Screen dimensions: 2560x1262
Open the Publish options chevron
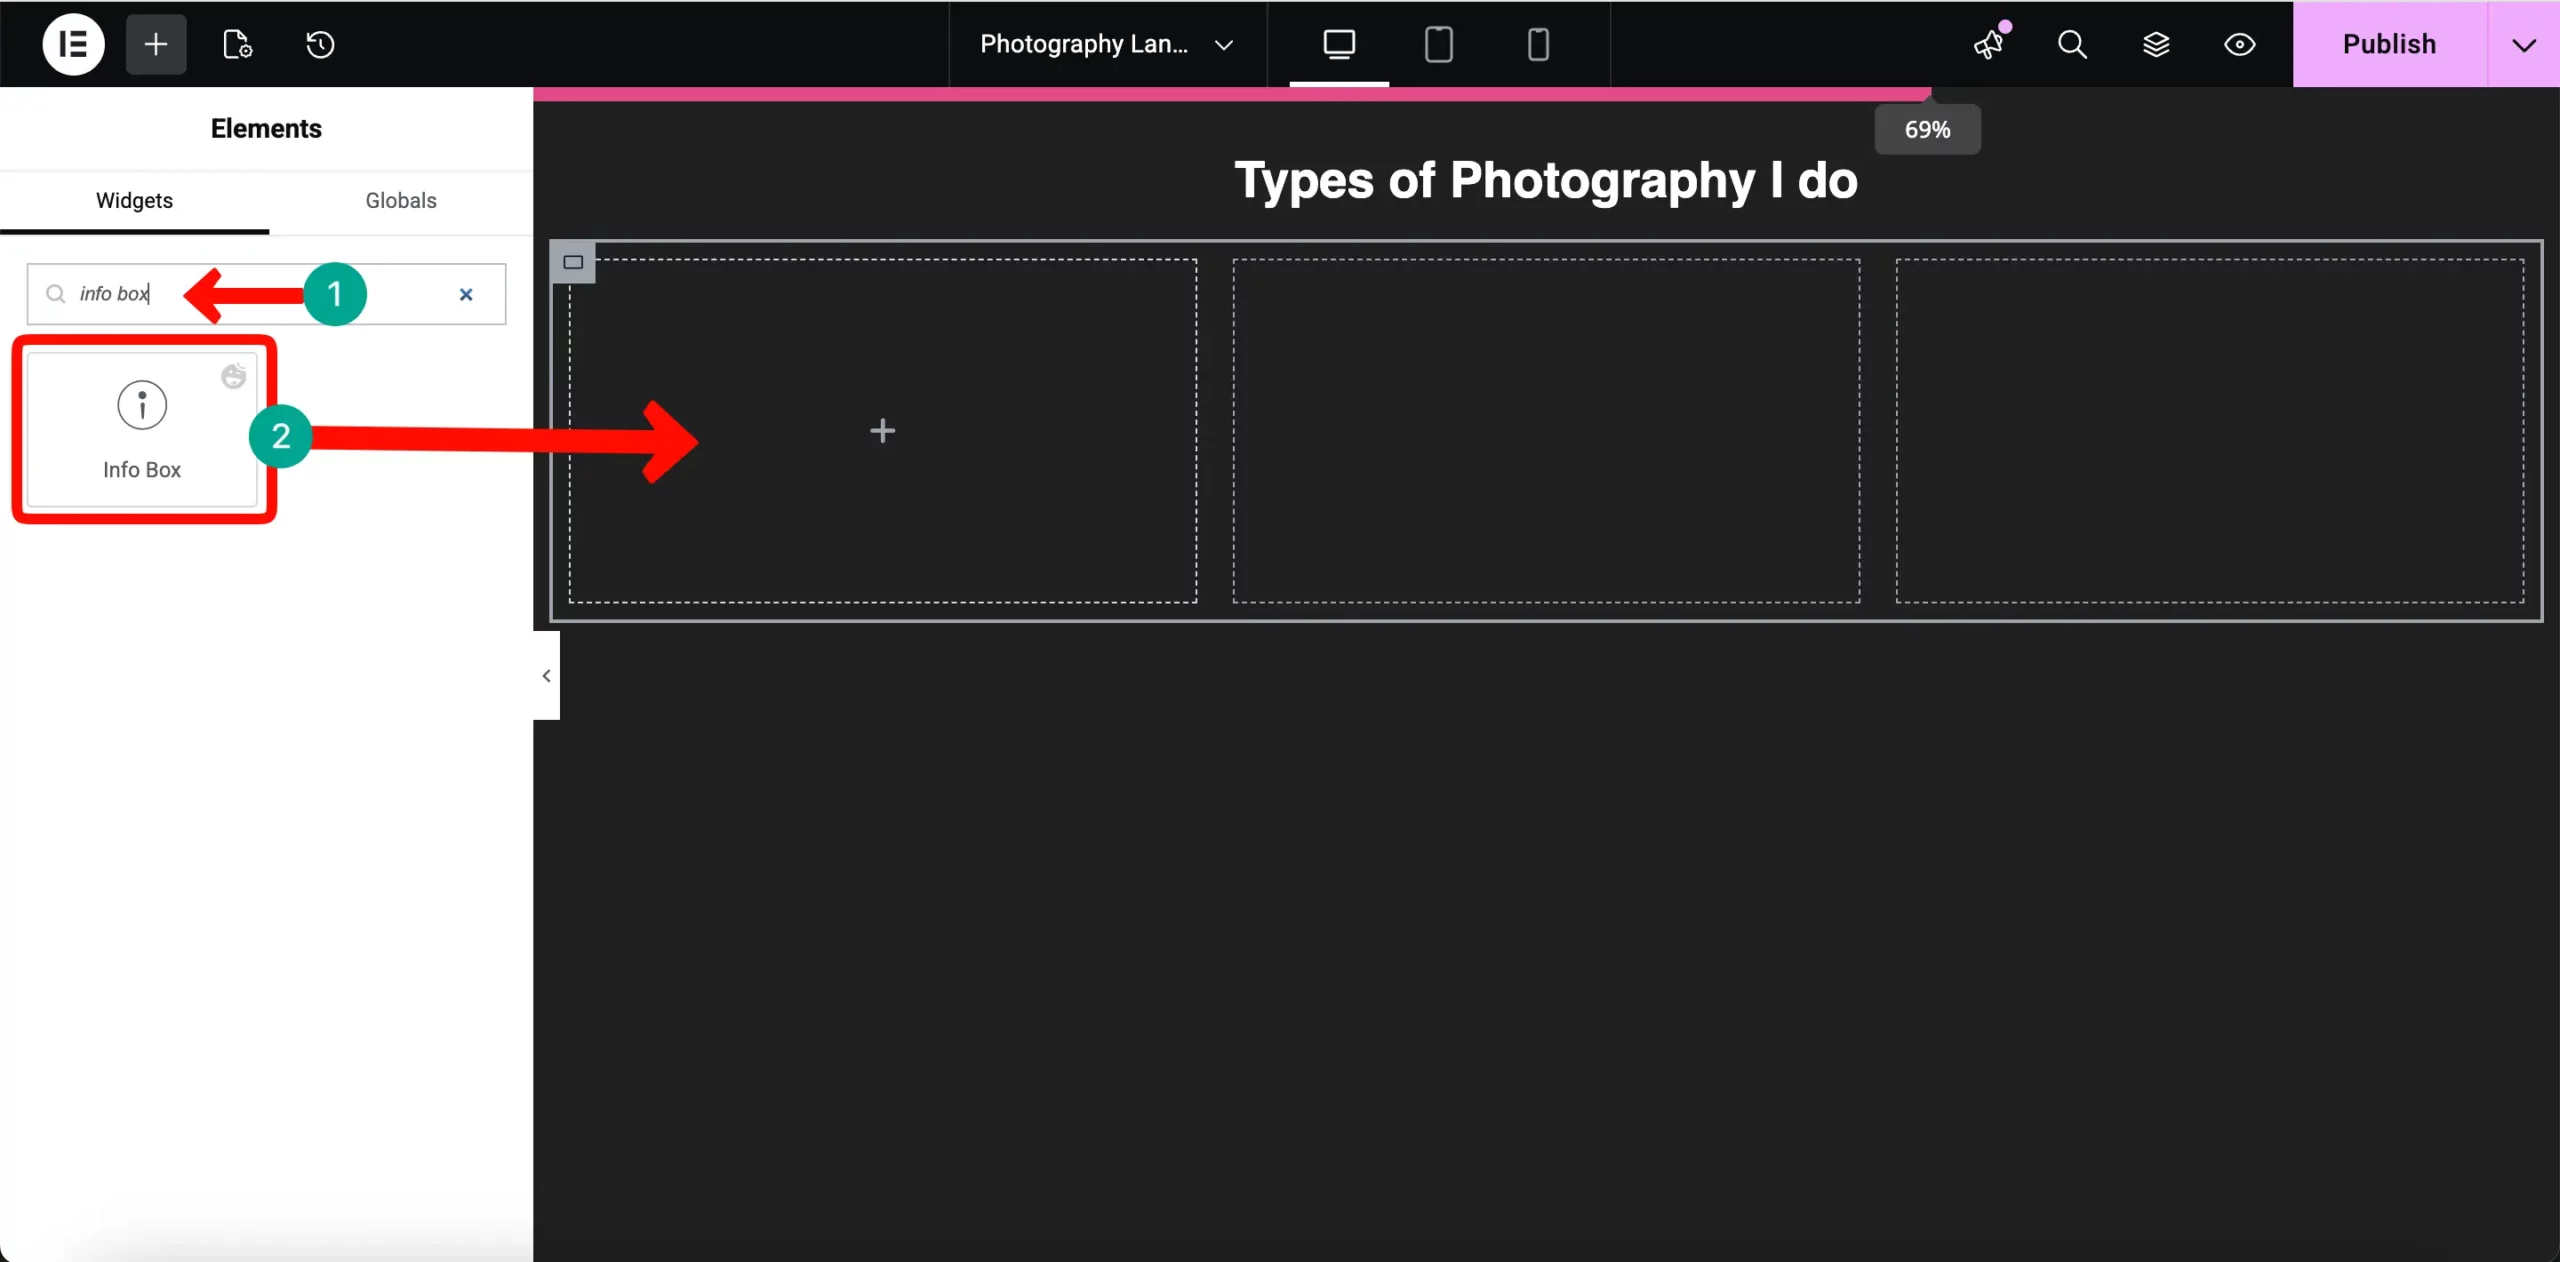(2523, 44)
